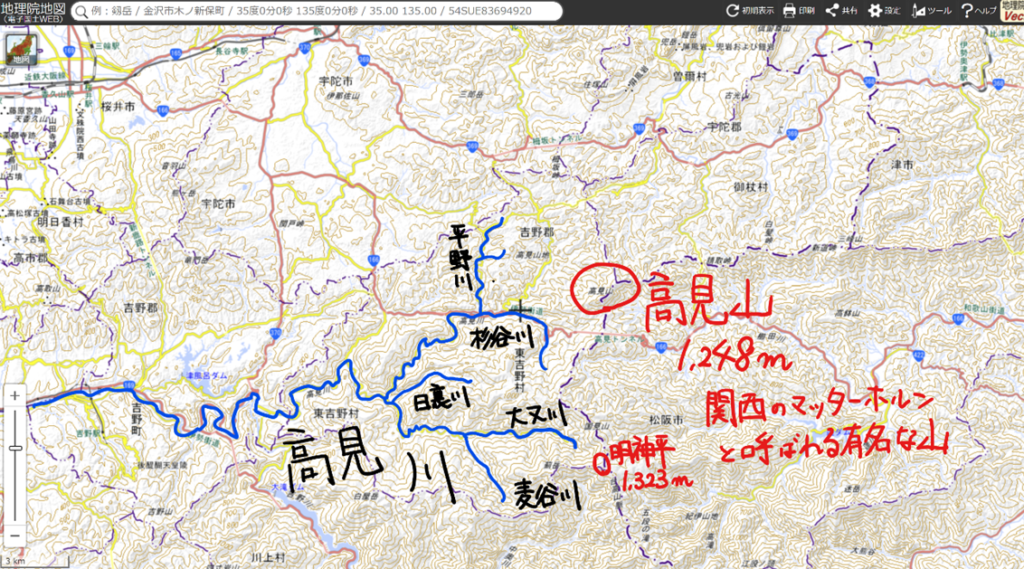1024x569 pixels.
Task: Click the 近鉄大阪線 railway label
Action: point(45,76)
